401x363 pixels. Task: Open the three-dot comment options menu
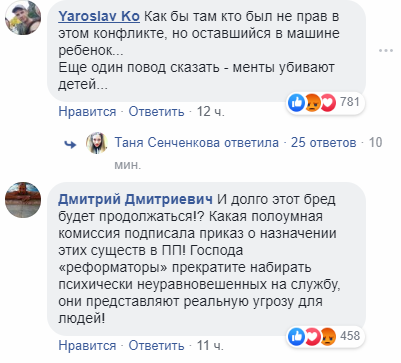[x=386, y=51]
